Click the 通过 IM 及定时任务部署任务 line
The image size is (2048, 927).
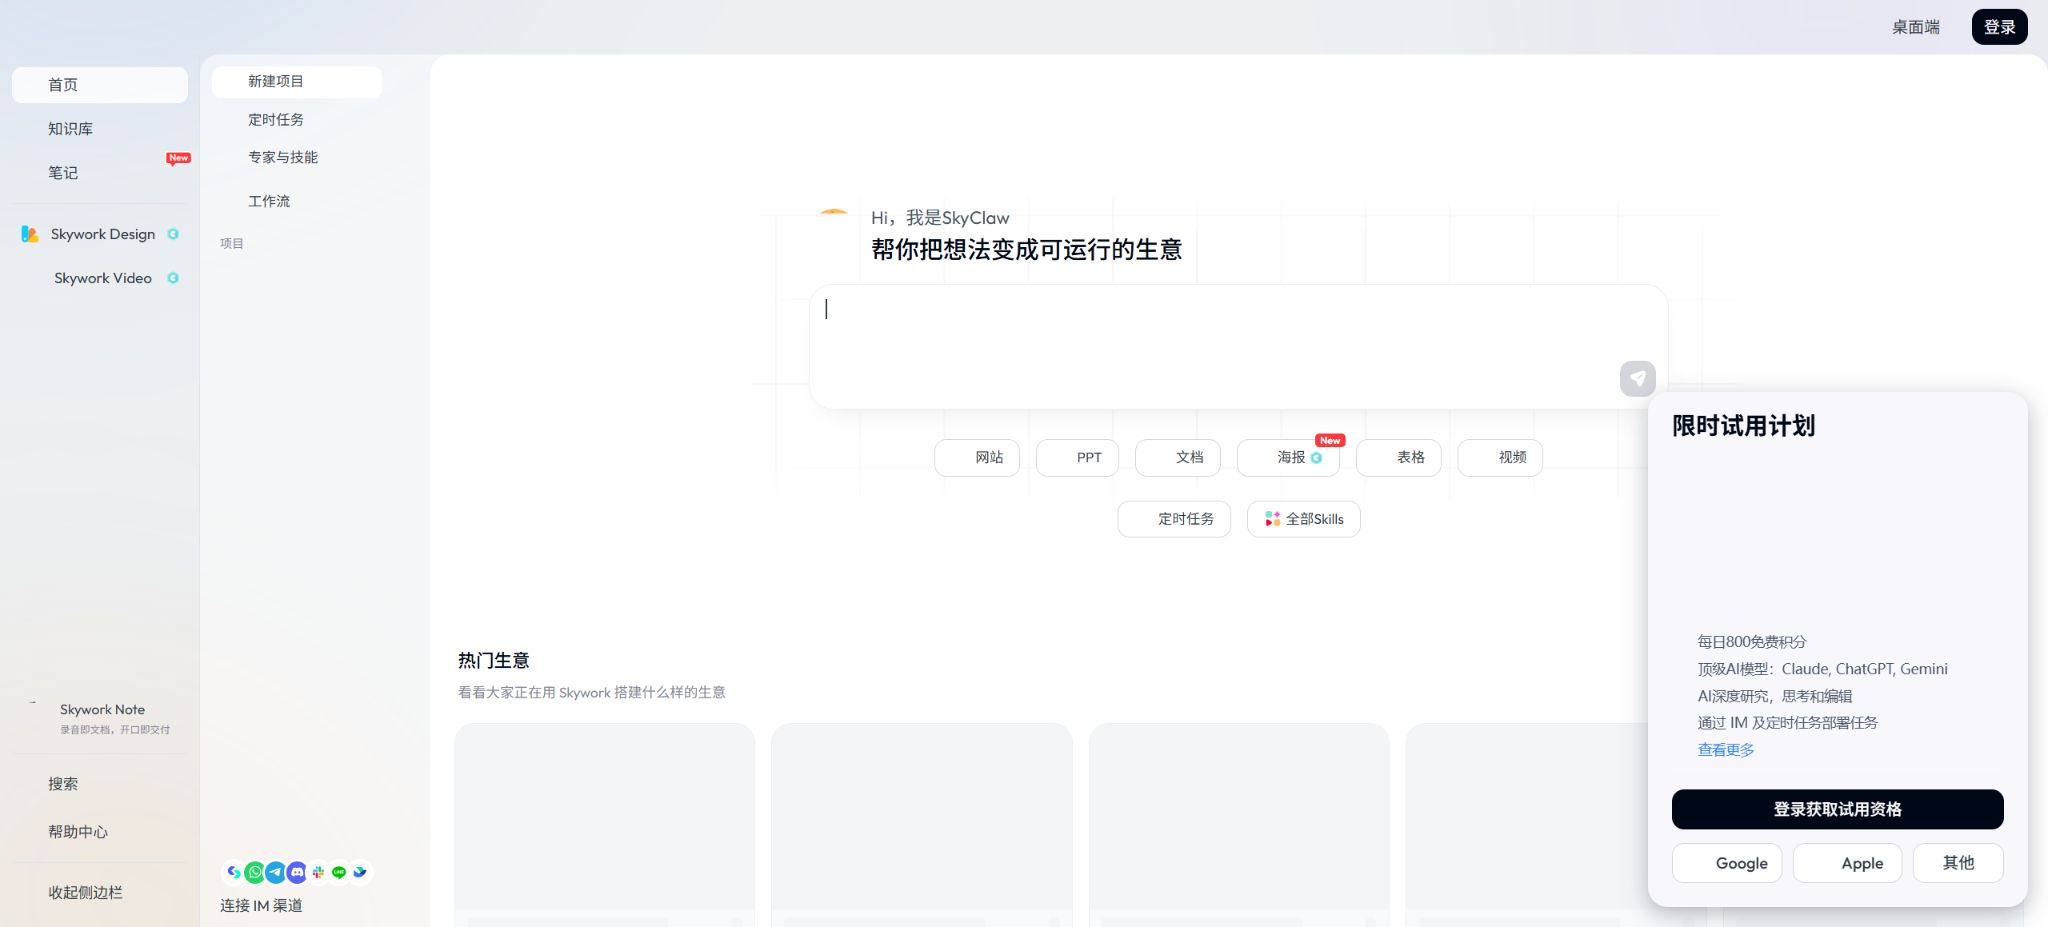click(1787, 723)
